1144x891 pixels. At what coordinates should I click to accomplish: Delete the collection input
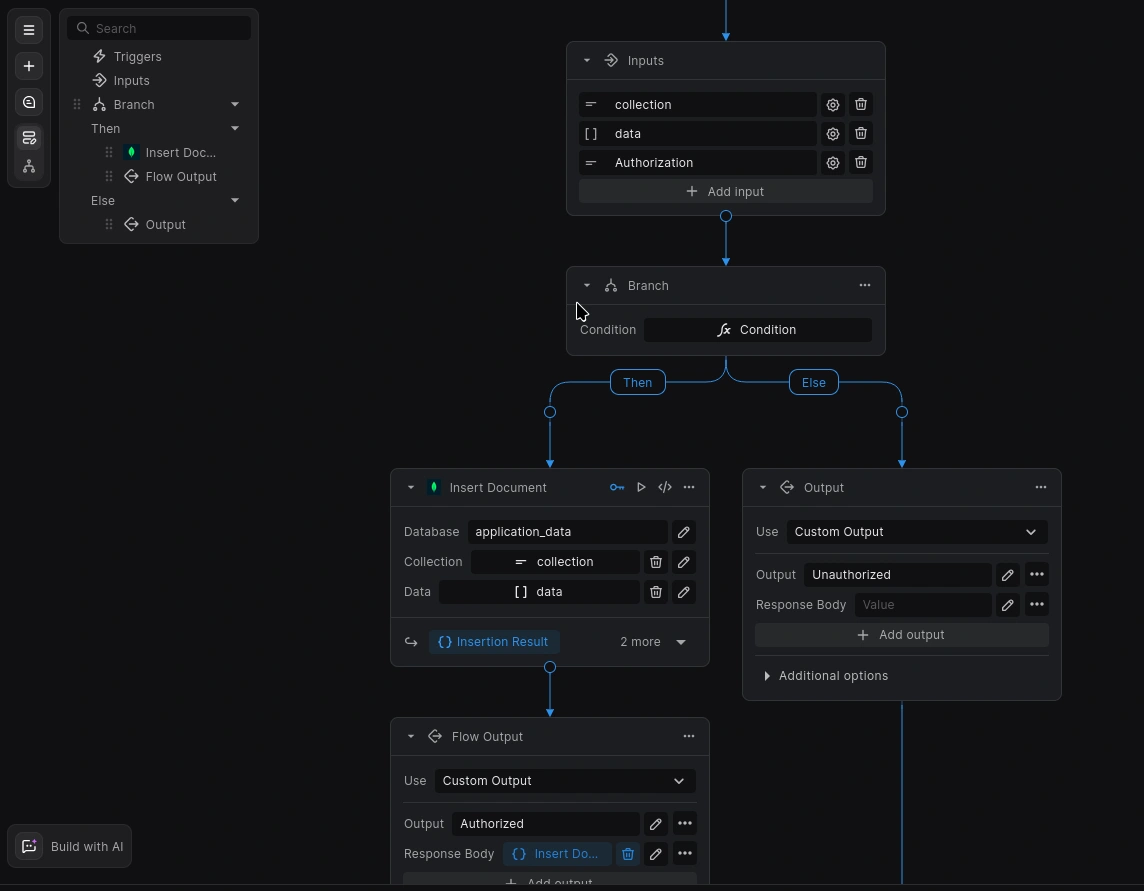click(x=861, y=104)
